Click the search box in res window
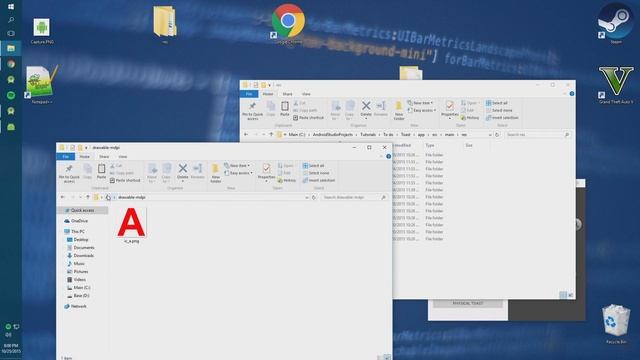640x360 pixels. pyautogui.click(x=537, y=135)
